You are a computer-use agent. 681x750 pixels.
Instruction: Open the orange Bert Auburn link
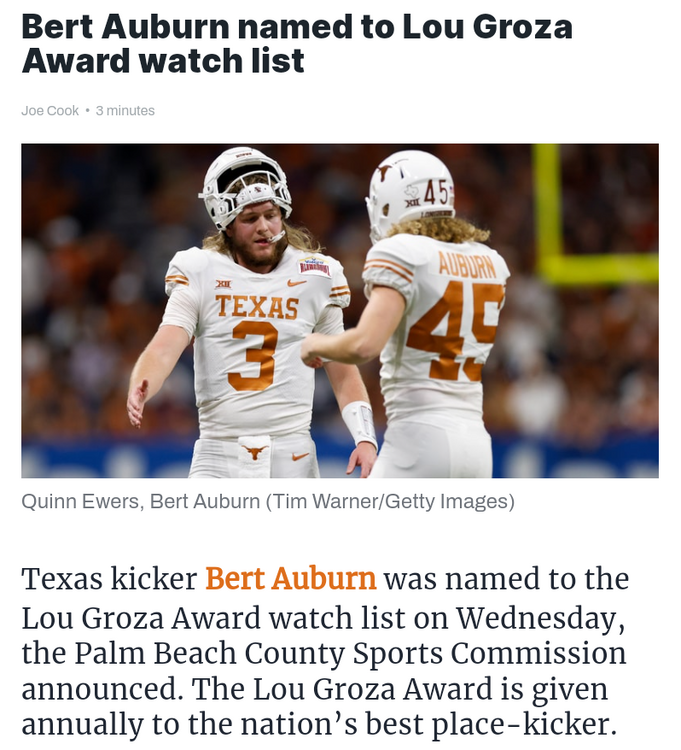pyautogui.click(x=290, y=579)
